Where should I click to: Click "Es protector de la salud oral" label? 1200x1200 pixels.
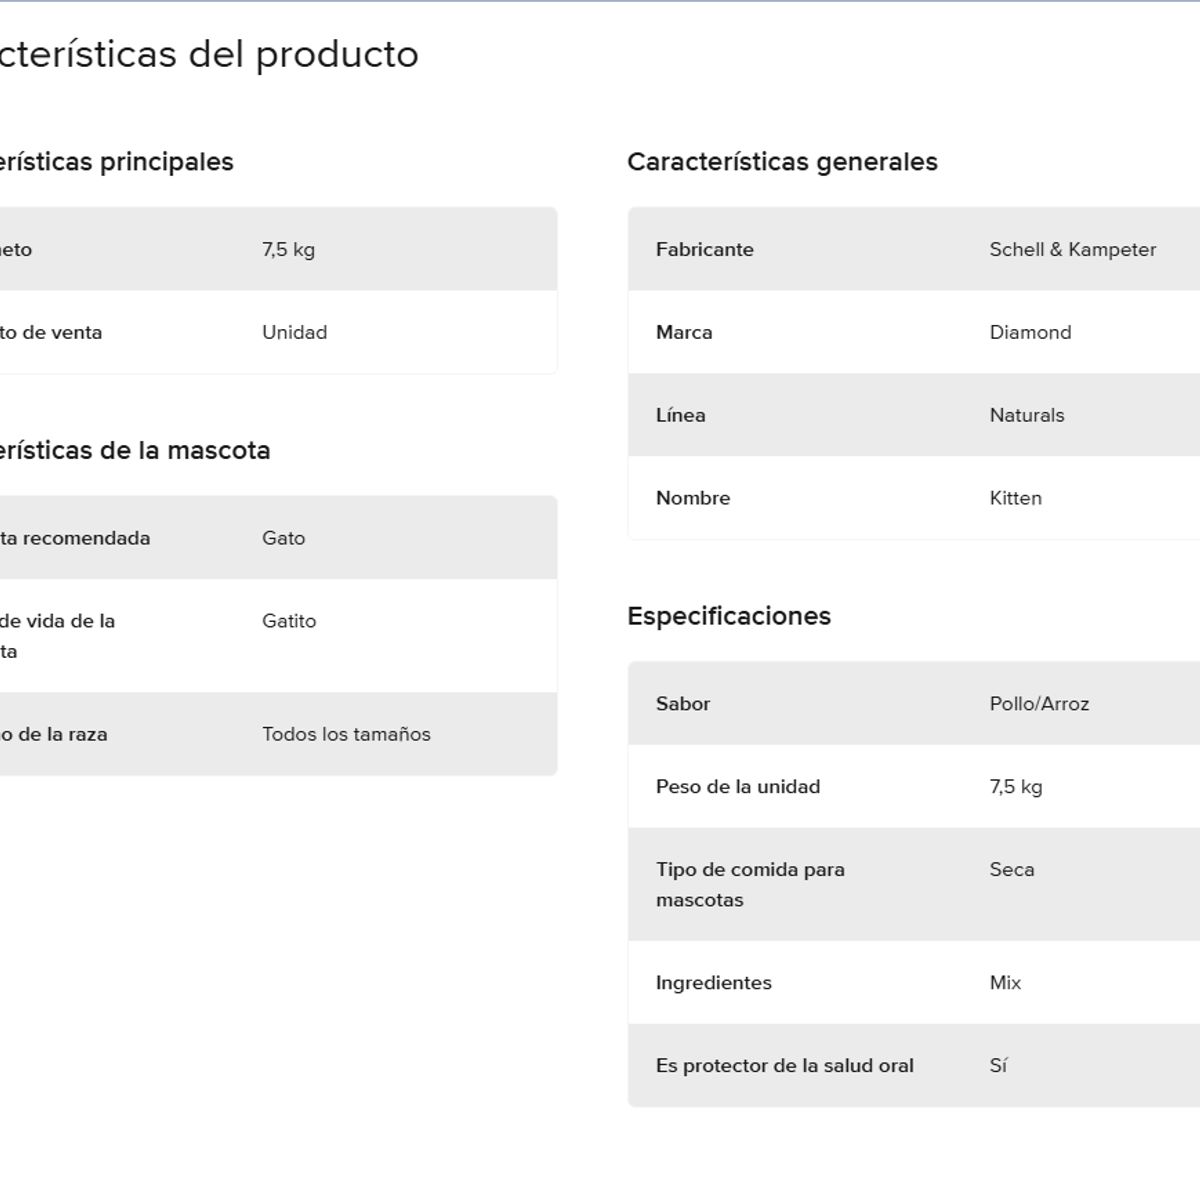785,1066
